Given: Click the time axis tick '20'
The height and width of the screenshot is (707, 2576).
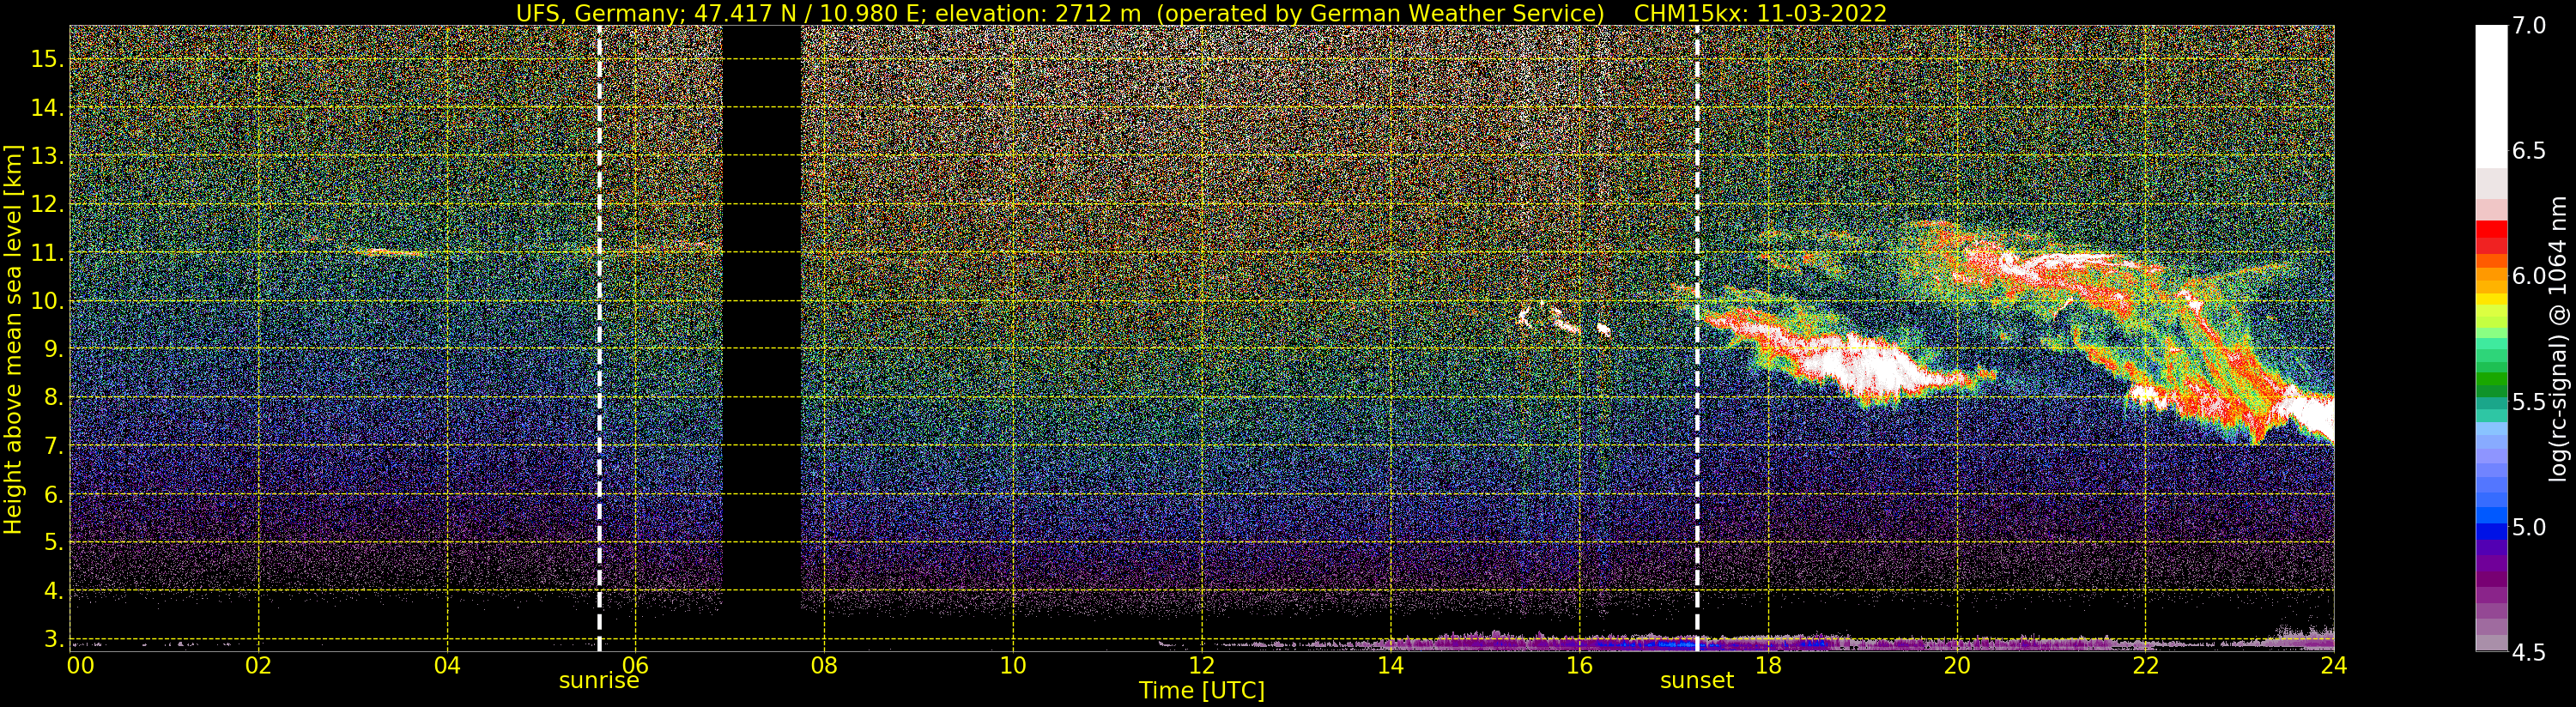Looking at the screenshot, I should click(x=1956, y=666).
